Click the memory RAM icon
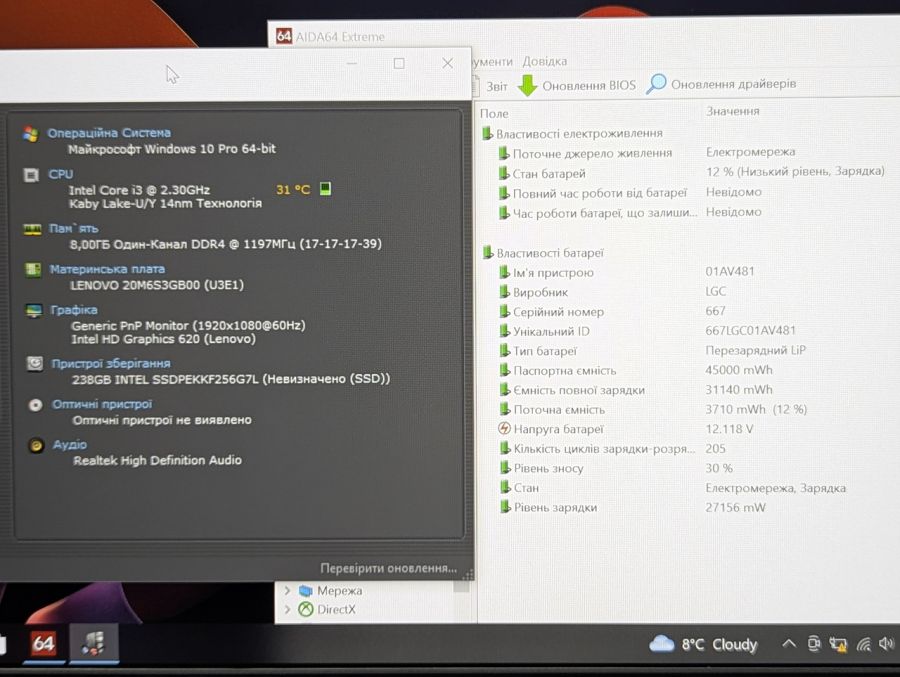The image size is (900, 677). 32,230
